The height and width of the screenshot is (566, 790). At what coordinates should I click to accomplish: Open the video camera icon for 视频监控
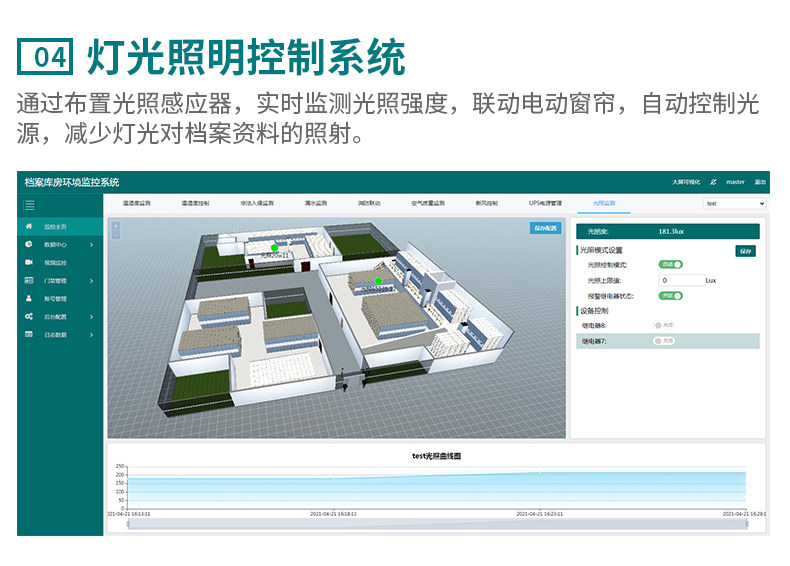(29, 262)
